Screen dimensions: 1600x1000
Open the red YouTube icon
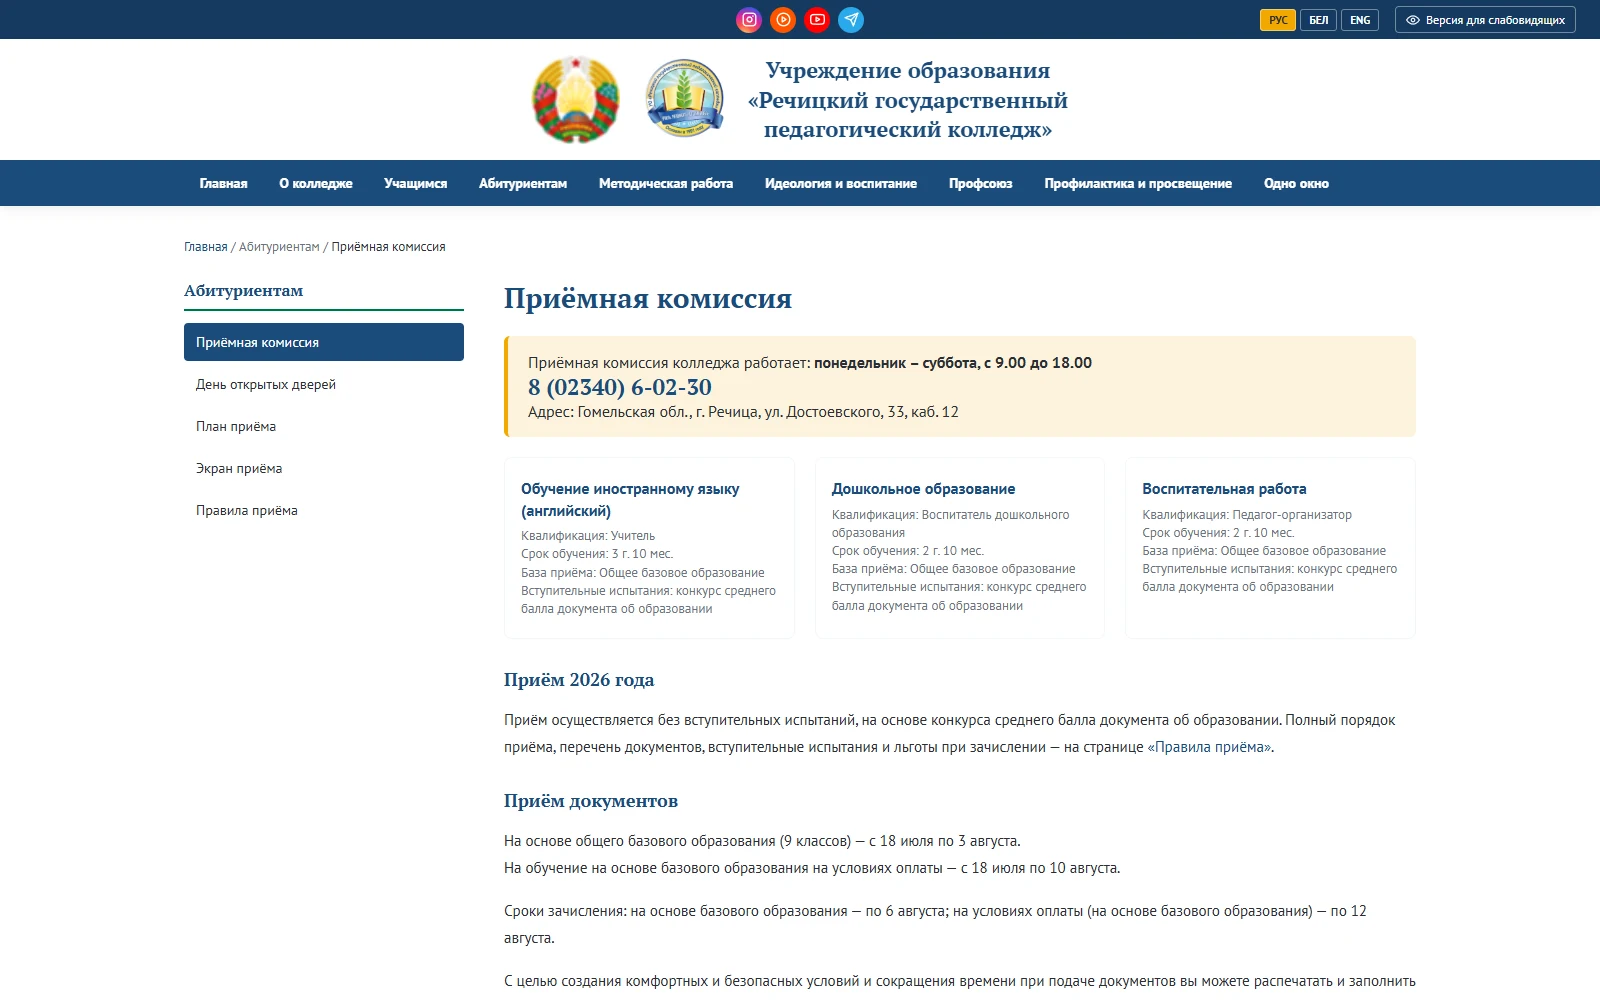point(817,20)
